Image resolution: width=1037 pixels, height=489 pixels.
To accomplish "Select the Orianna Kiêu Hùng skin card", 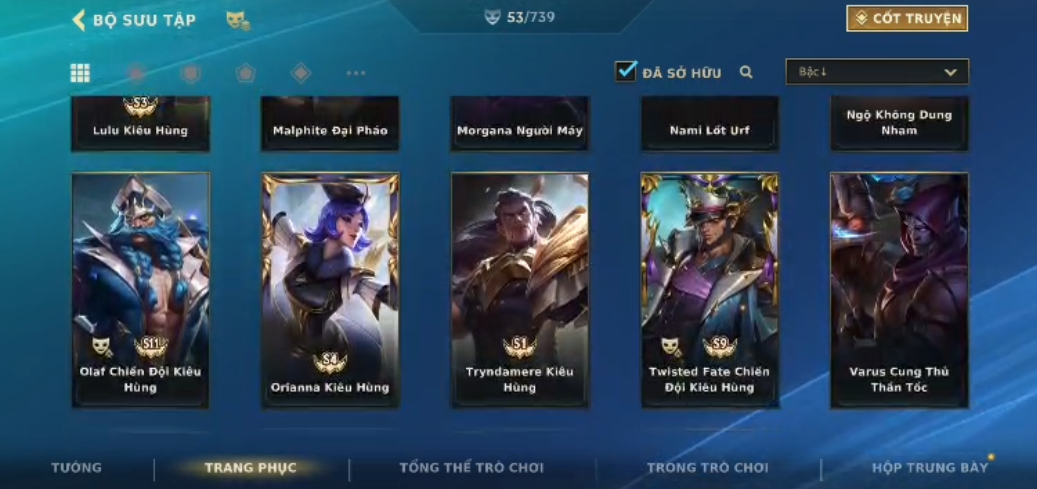I will point(330,290).
